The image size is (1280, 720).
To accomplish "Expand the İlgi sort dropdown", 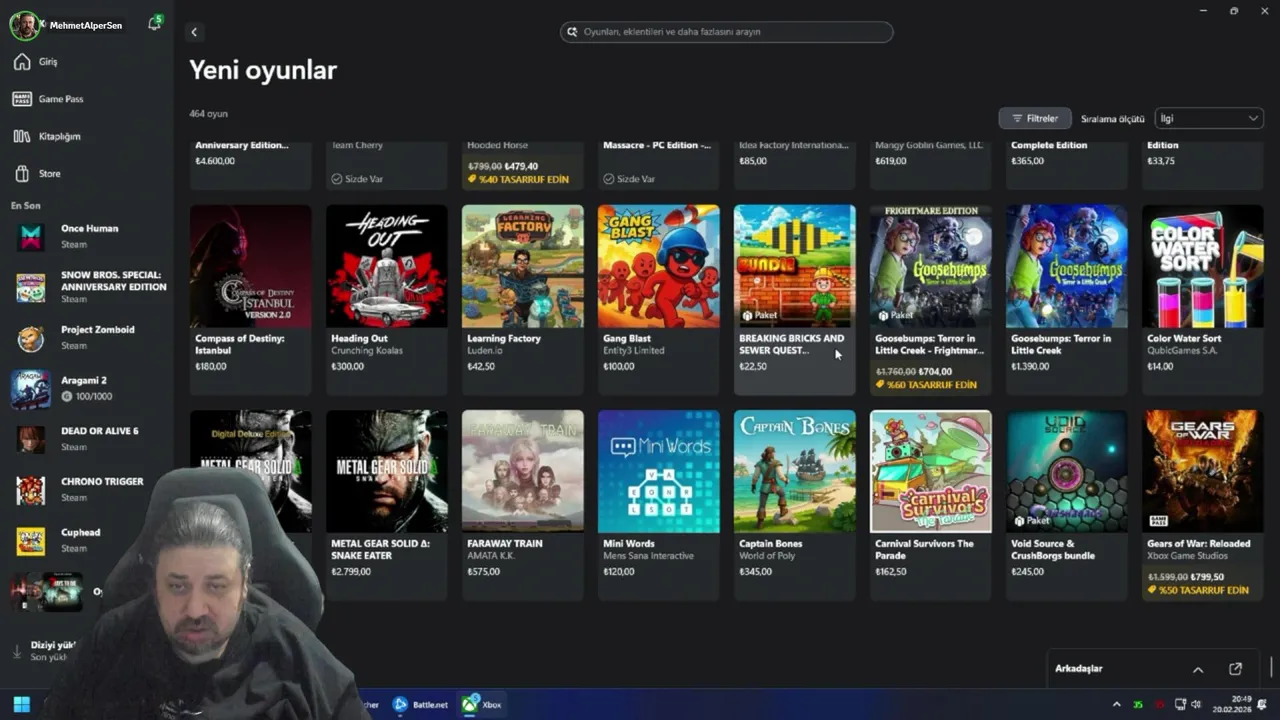I will [x=1208, y=118].
